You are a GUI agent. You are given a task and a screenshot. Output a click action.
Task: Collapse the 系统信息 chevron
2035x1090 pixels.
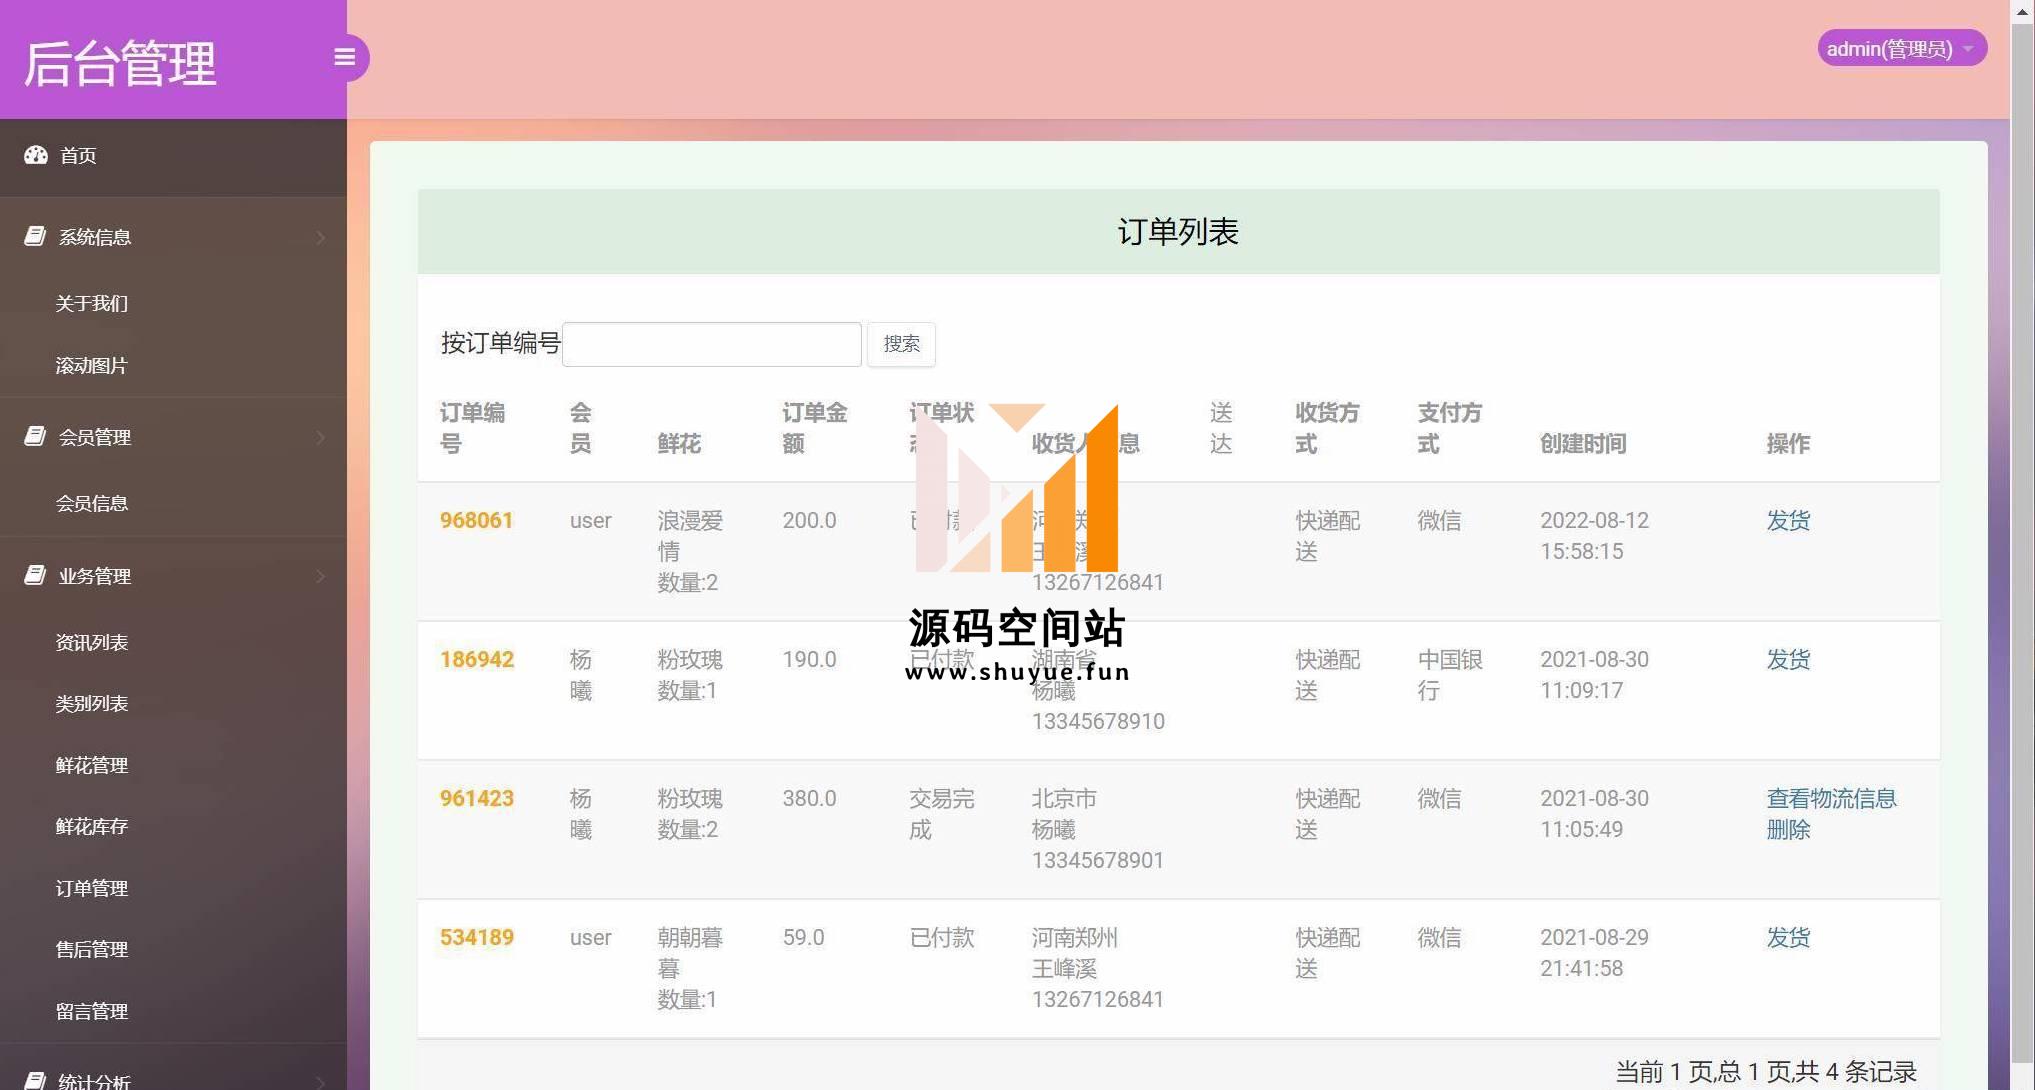click(x=321, y=237)
